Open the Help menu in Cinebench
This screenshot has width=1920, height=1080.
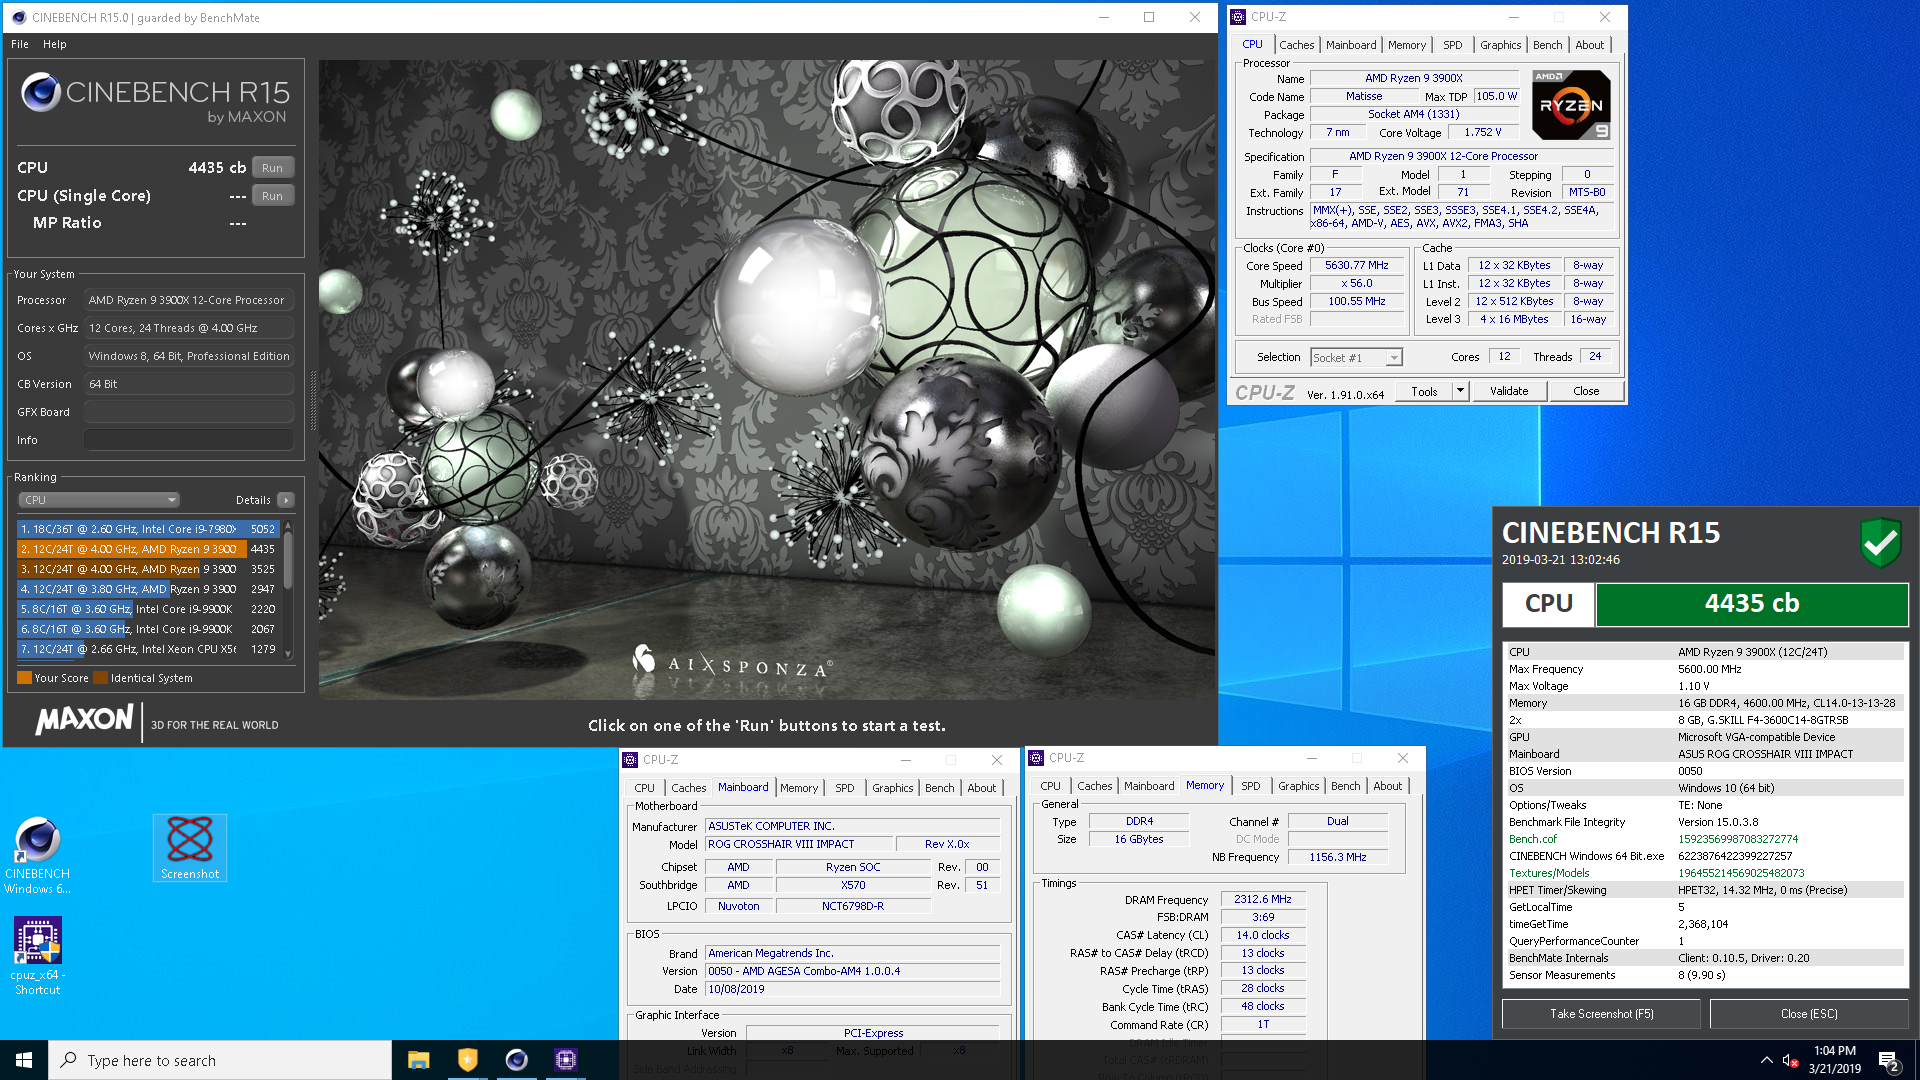[x=55, y=44]
